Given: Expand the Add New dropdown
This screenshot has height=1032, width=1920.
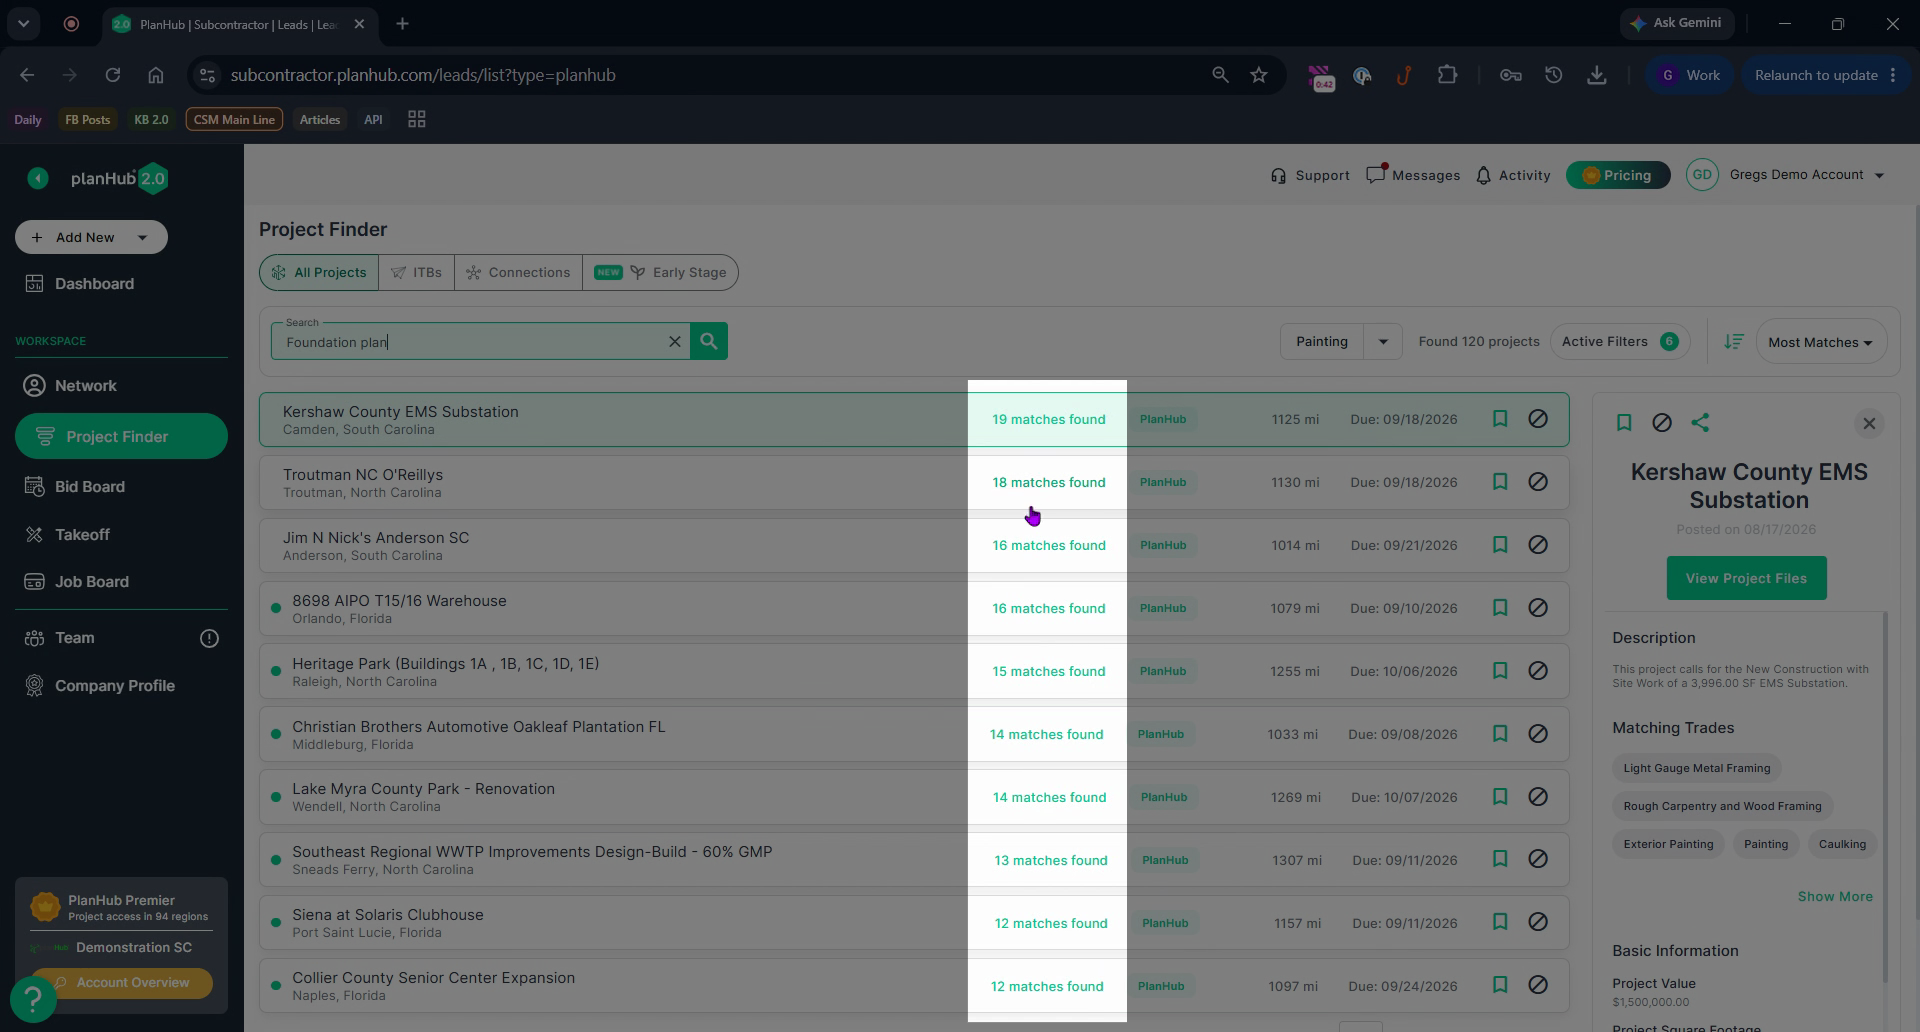Looking at the screenshot, I should pos(142,237).
